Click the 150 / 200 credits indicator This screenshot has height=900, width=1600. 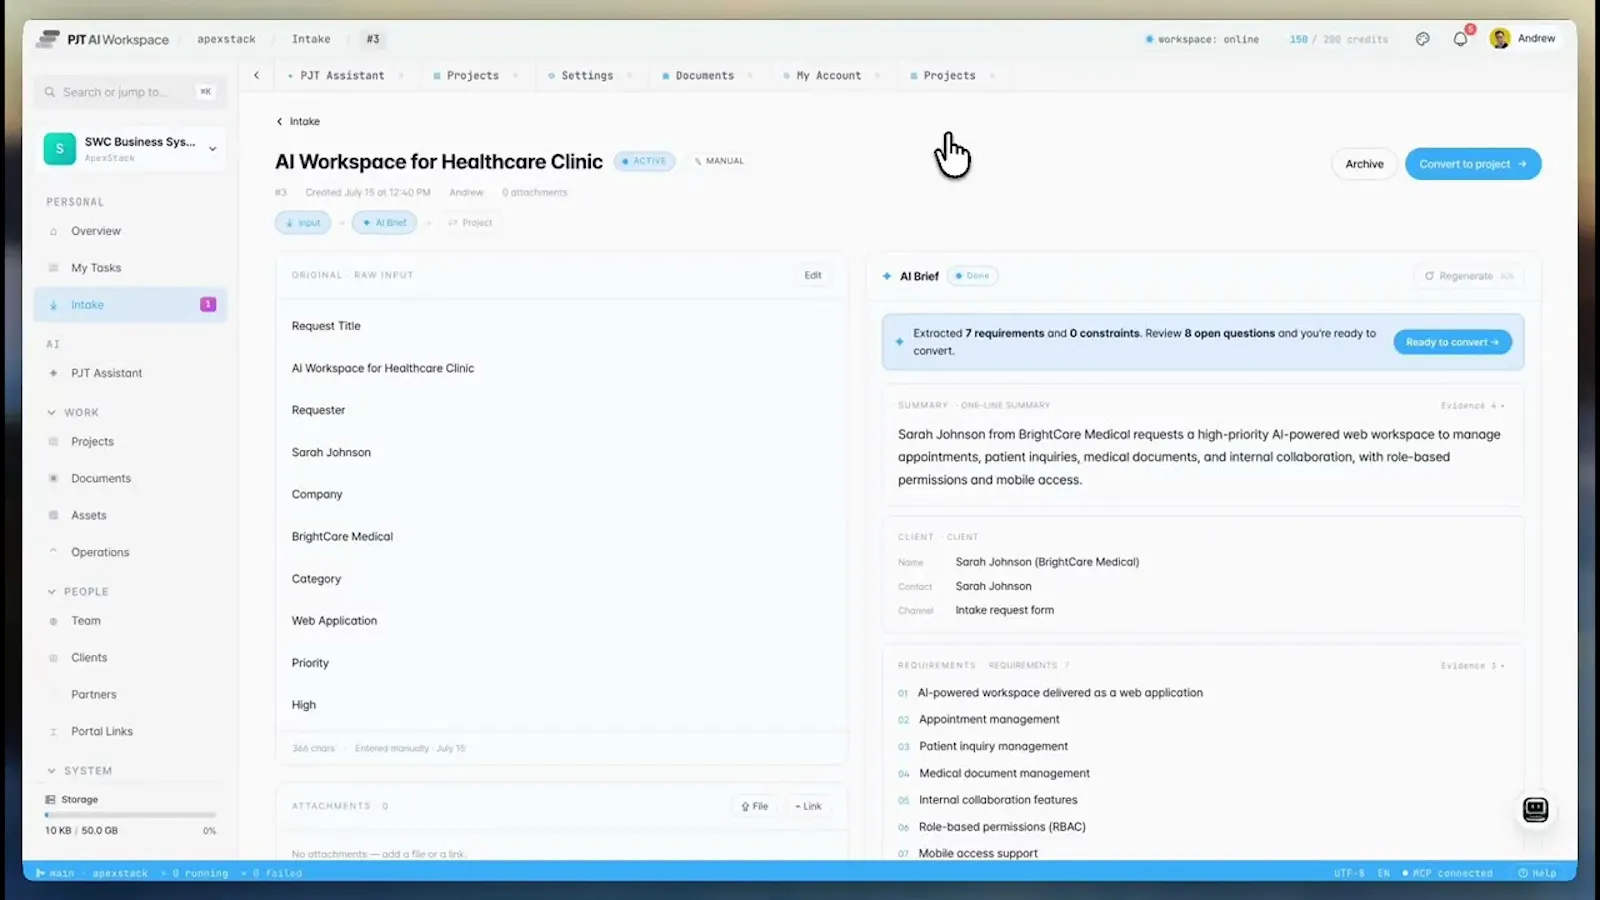pyautogui.click(x=1338, y=39)
